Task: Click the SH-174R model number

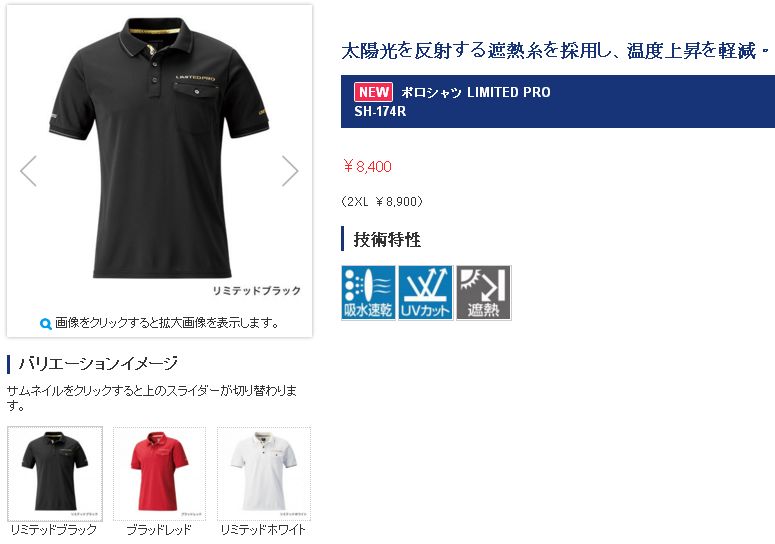Action: (380, 112)
